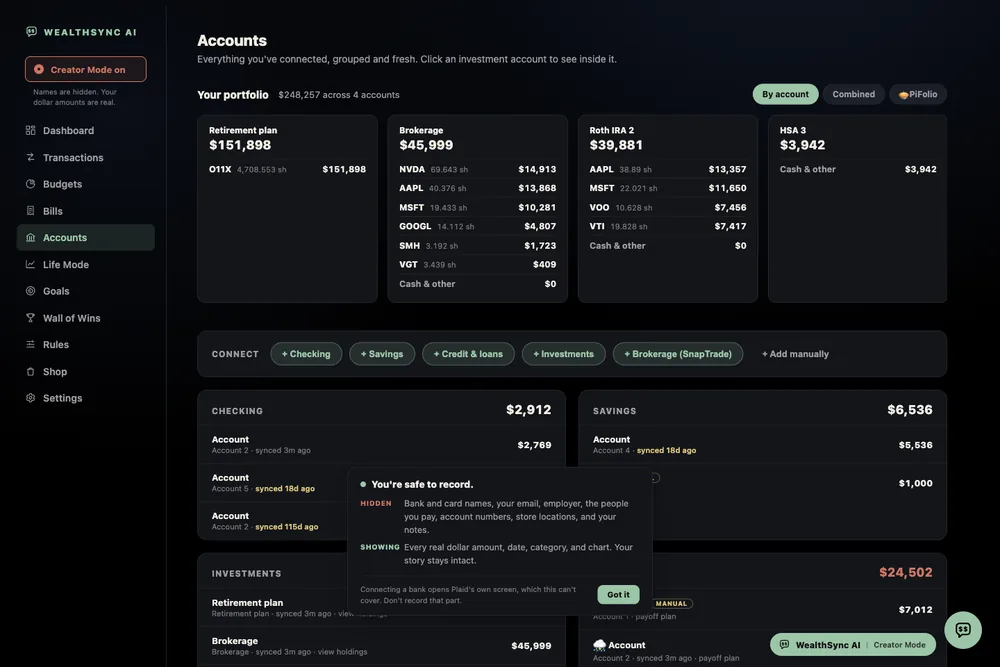The image size is (1000, 667).
Task: Click the $2,912 checking total
Action: 528,409
